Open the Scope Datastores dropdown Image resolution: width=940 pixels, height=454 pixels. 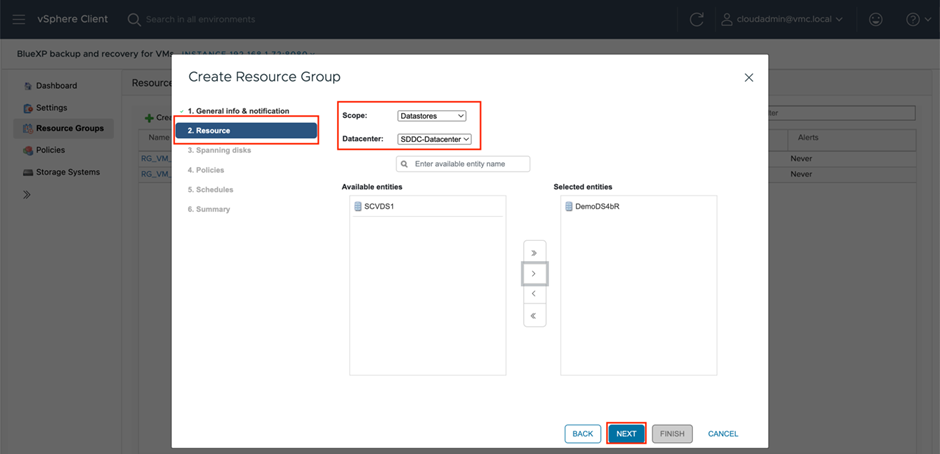point(431,116)
